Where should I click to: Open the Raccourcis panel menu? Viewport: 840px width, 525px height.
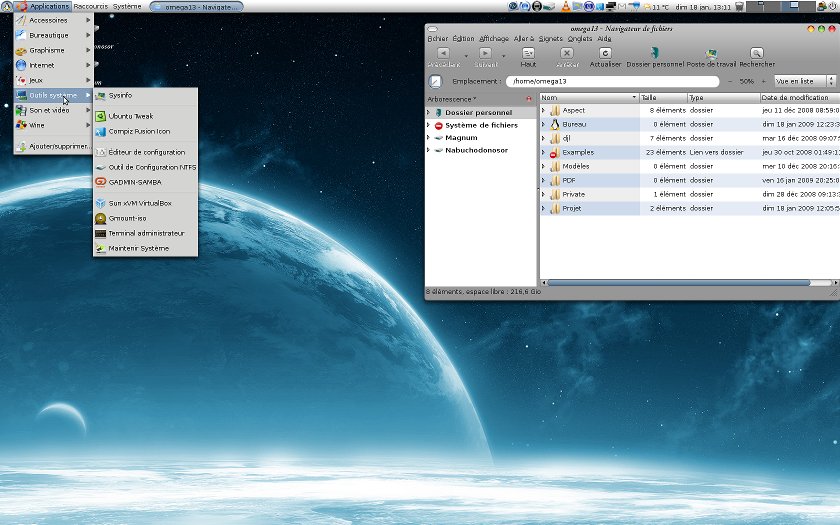(91, 6)
